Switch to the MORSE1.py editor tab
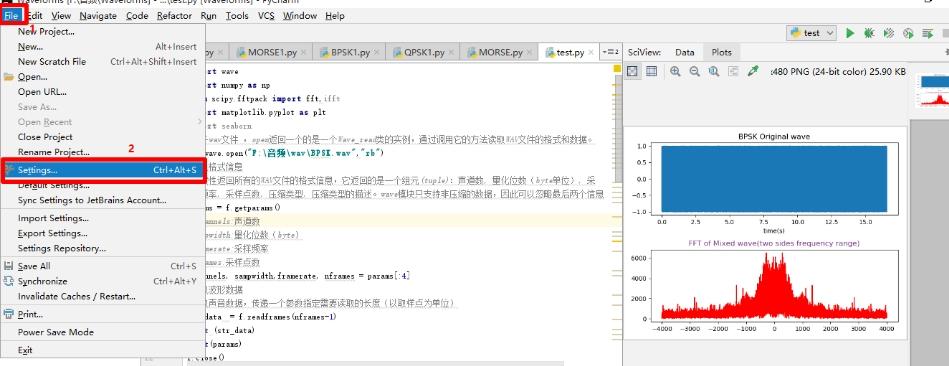This screenshot has width=949, height=366. (271, 53)
